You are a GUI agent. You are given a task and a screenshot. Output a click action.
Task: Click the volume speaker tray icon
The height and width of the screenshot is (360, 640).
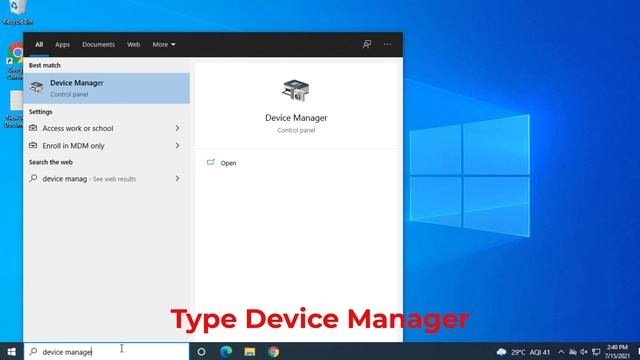[584, 352]
